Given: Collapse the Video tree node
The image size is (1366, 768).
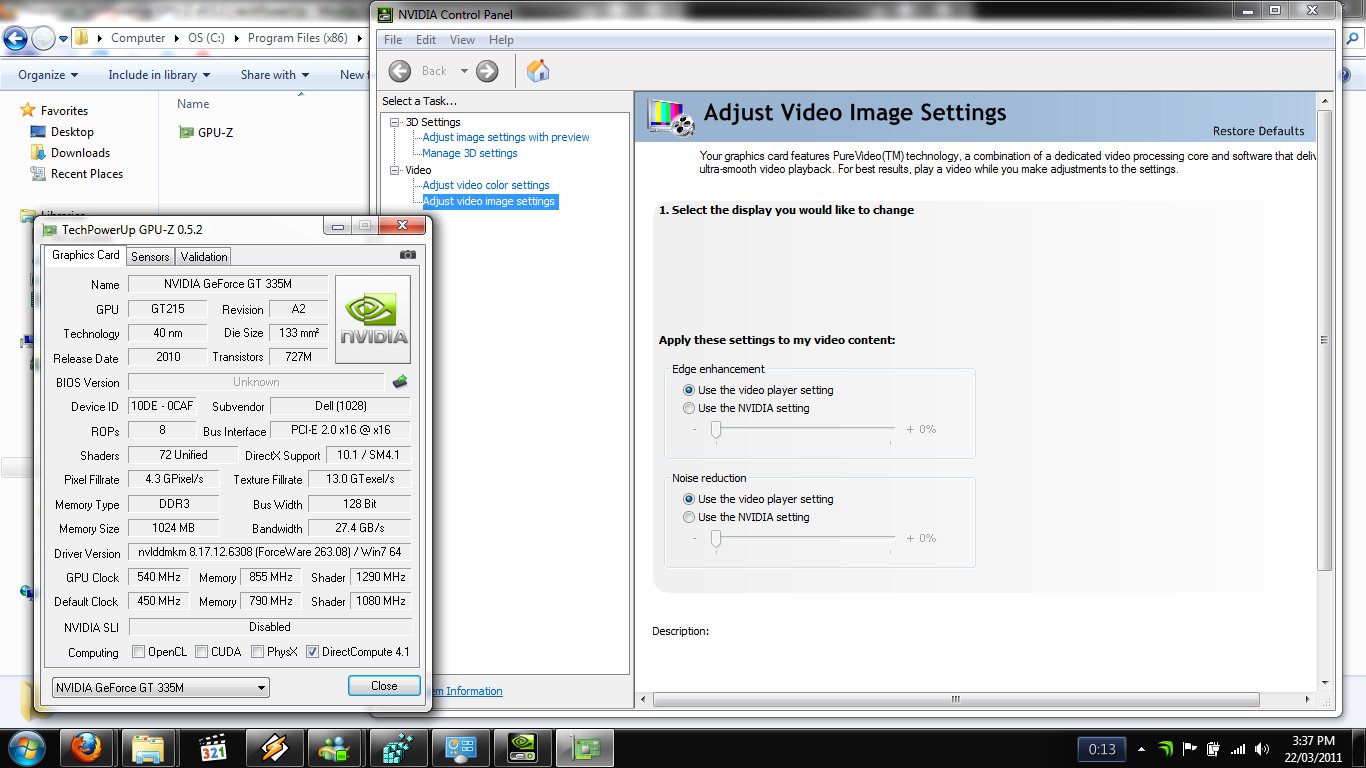Looking at the screenshot, I should (x=395, y=170).
